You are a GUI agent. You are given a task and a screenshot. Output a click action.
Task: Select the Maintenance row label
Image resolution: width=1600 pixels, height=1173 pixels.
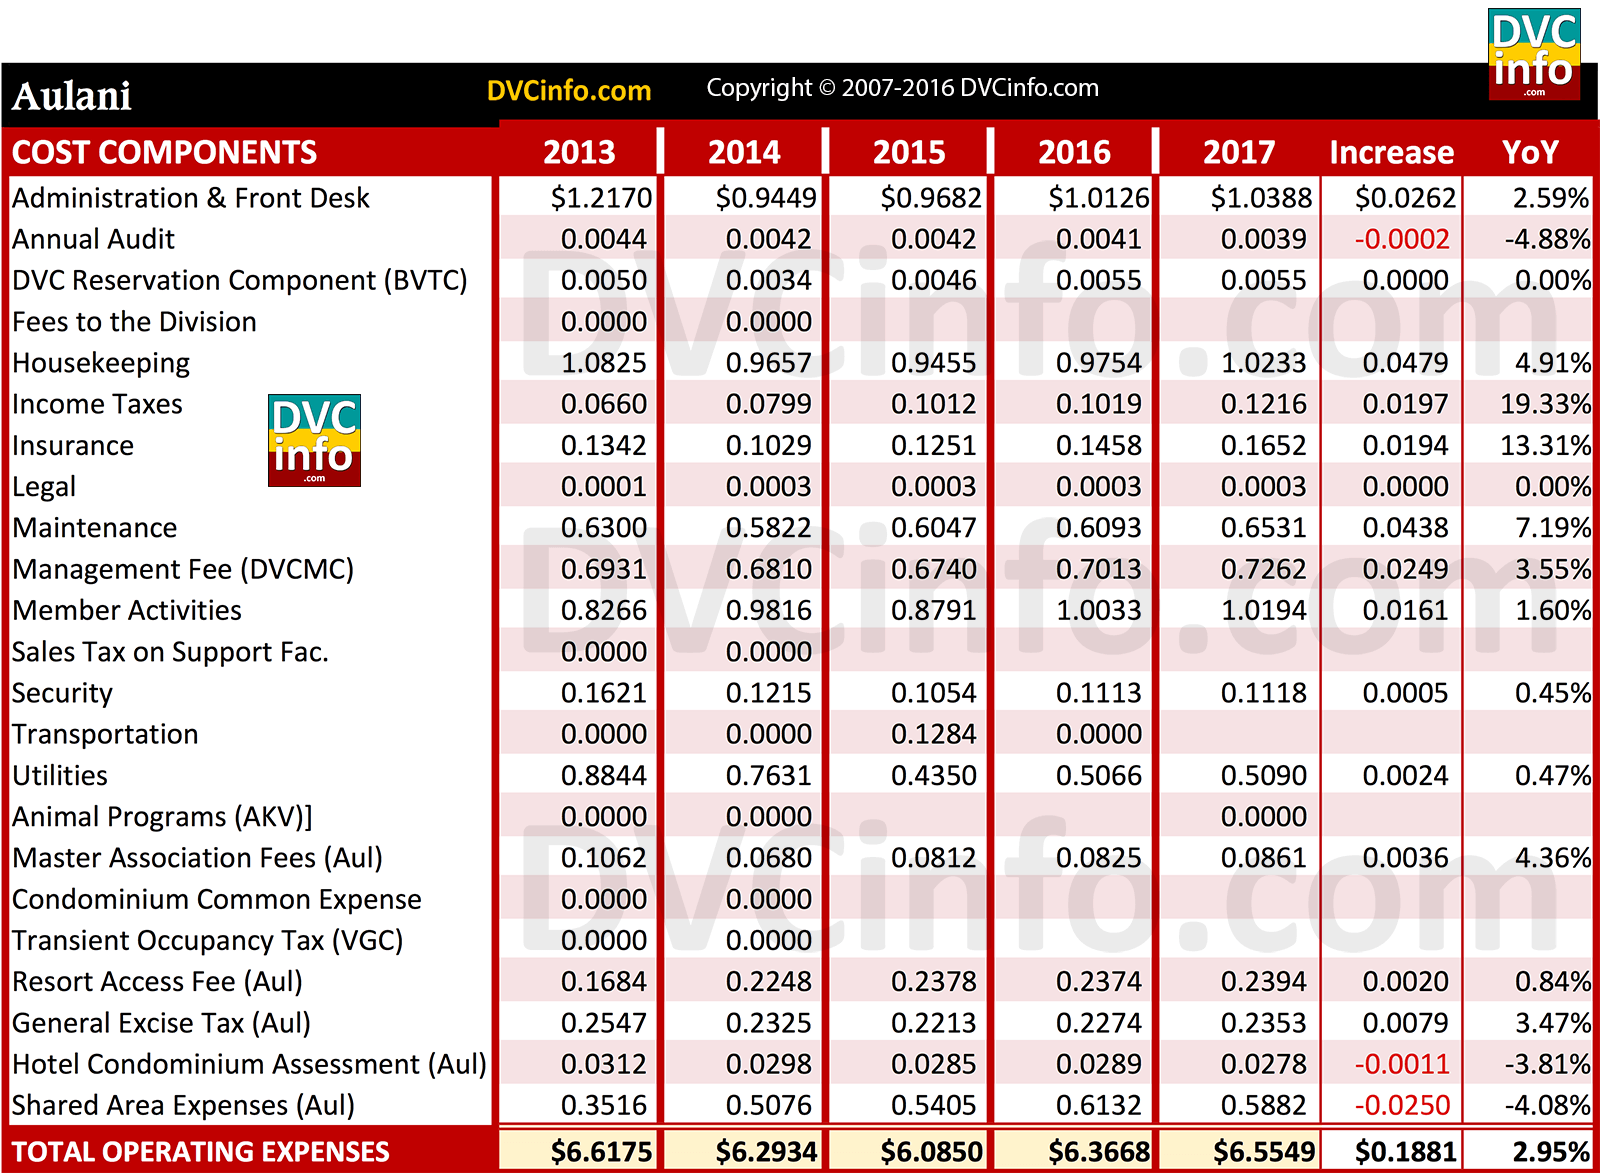[x=94, y=528]
